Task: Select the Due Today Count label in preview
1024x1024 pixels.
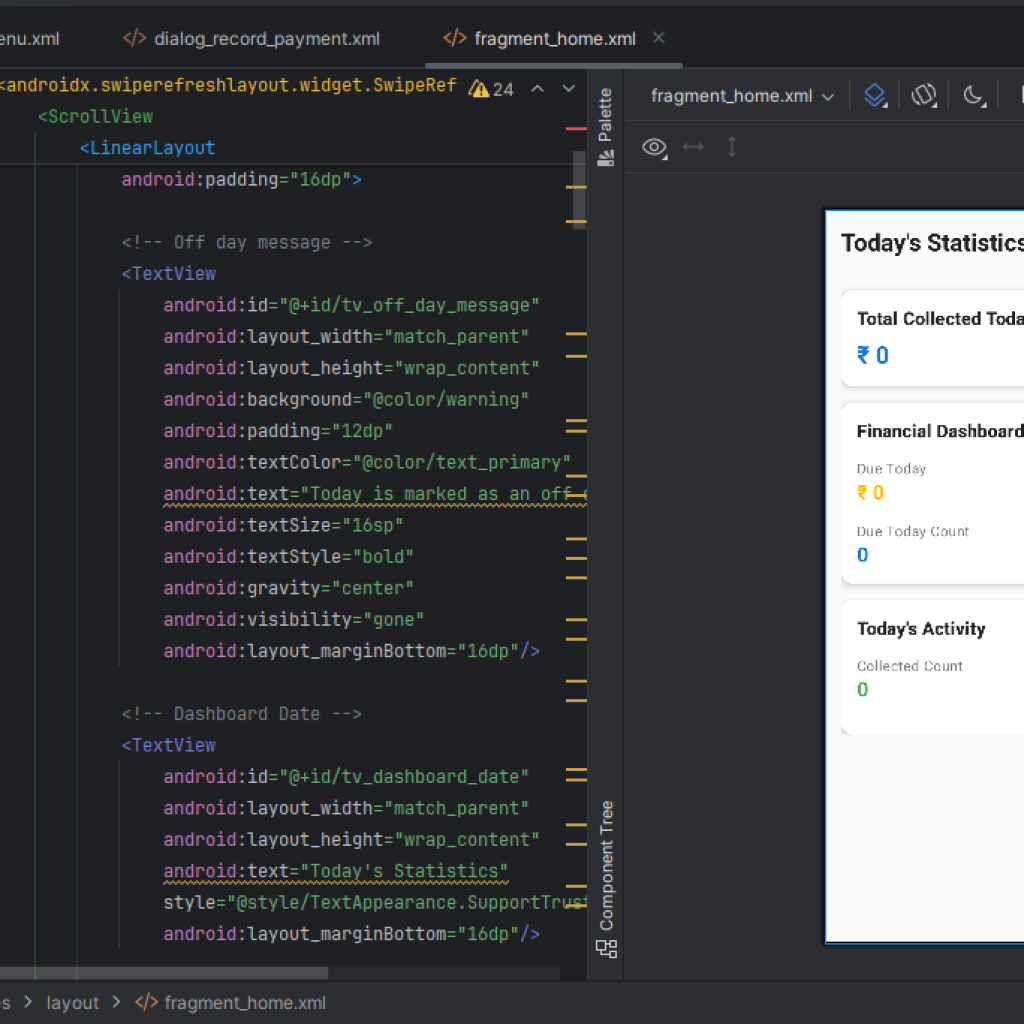Action: pyautogui.click(x=912, y=532)
